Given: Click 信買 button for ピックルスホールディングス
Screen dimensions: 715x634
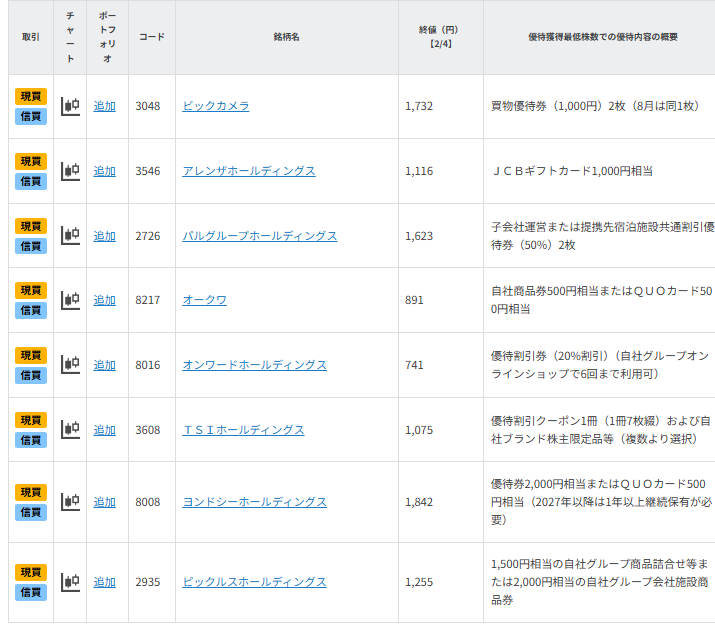Looking at the screenshot, I should (x=31, y=592).
